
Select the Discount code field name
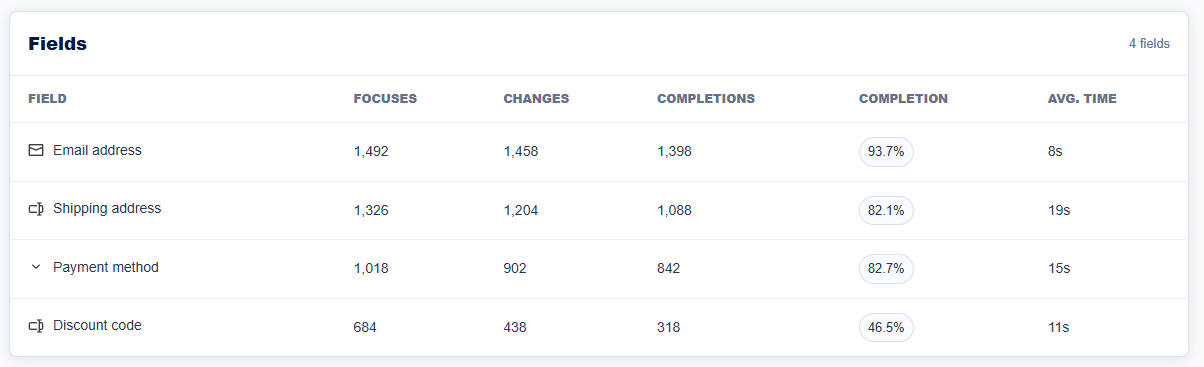coord(97,326)
